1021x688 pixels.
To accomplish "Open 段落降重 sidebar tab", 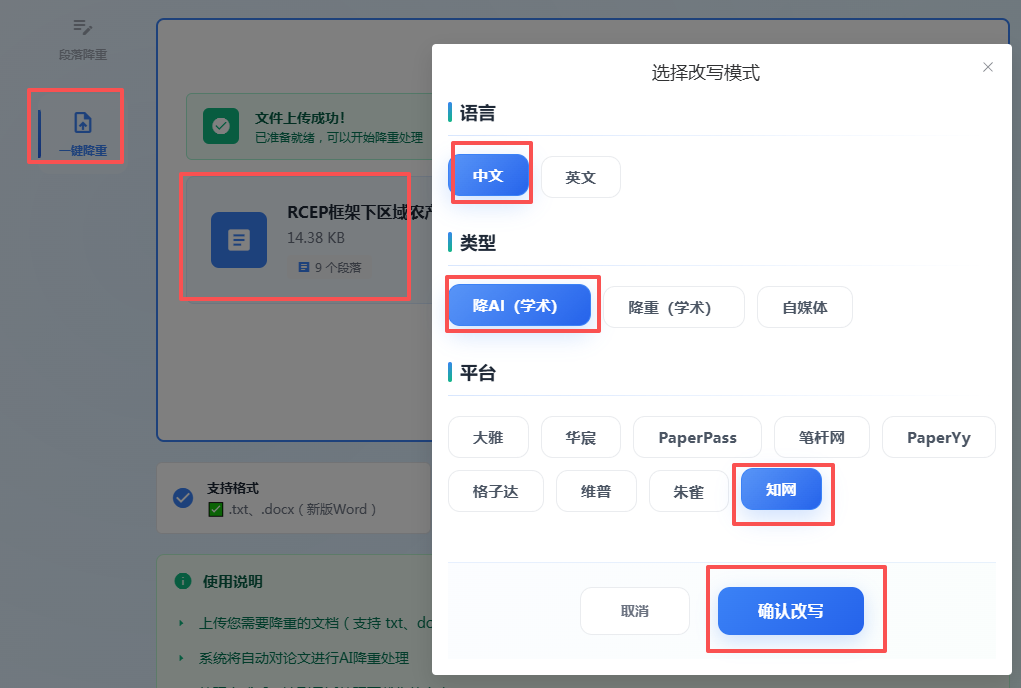I will coord(82,38).
